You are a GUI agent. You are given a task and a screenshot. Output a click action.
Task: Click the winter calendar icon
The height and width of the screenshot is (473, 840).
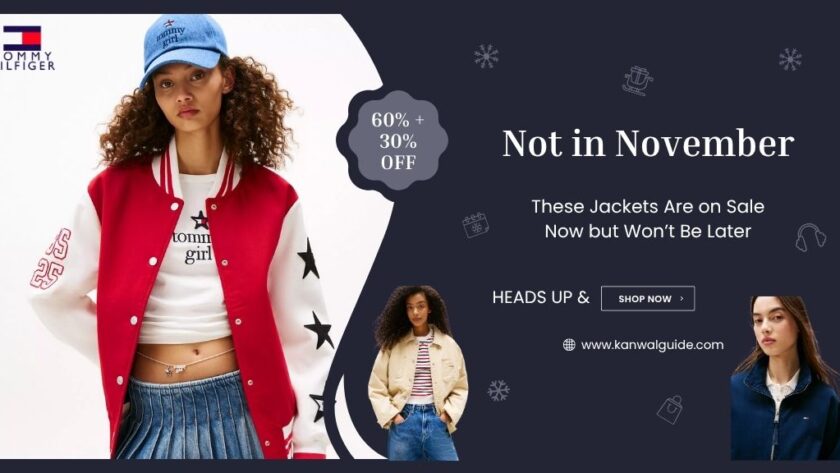pos(476,225)
